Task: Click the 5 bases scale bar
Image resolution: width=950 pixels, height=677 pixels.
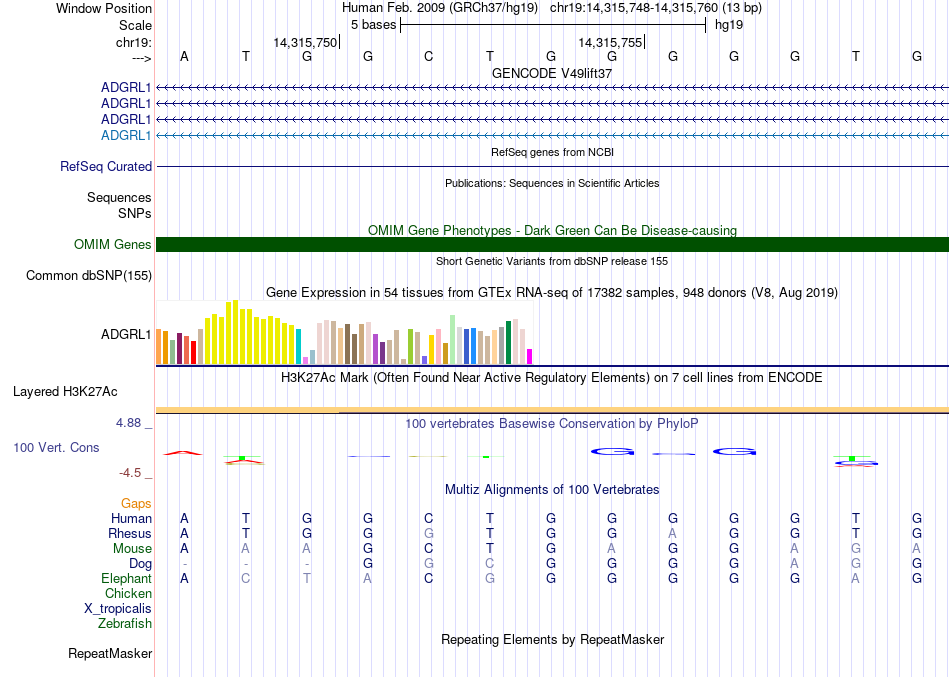Action: click(552, 24)
